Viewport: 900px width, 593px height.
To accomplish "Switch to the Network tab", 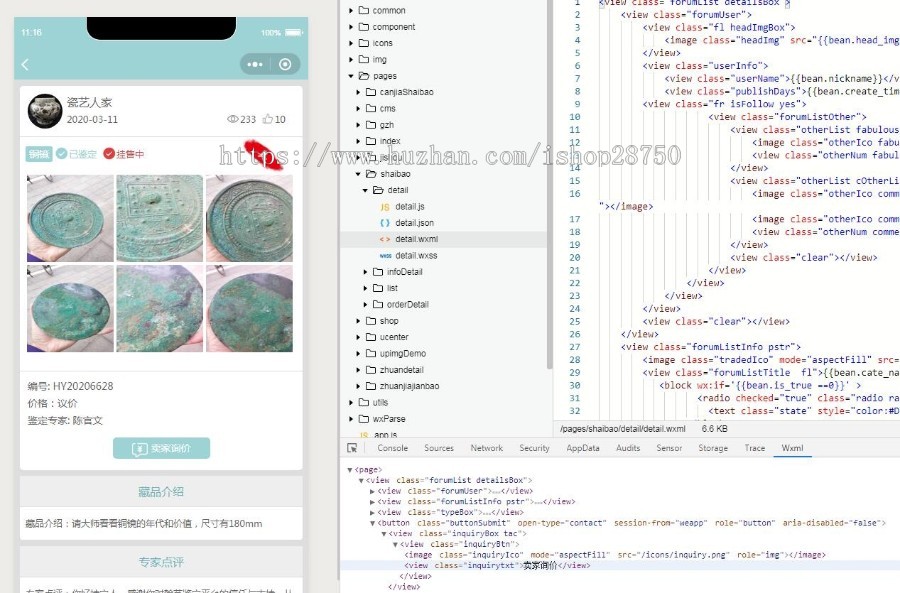I will click(487, 448).
